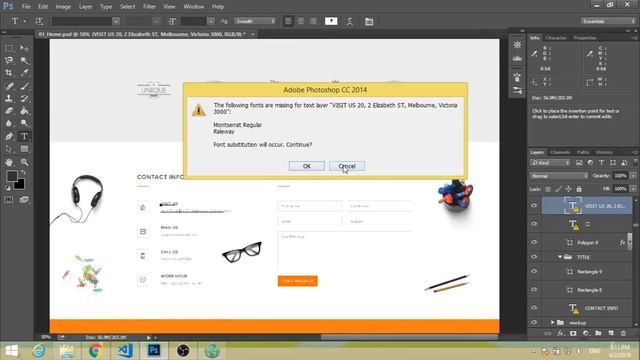Screen dimensions: 640x360
Task: Center text alignment in options bar
Action: click(301, 21)
